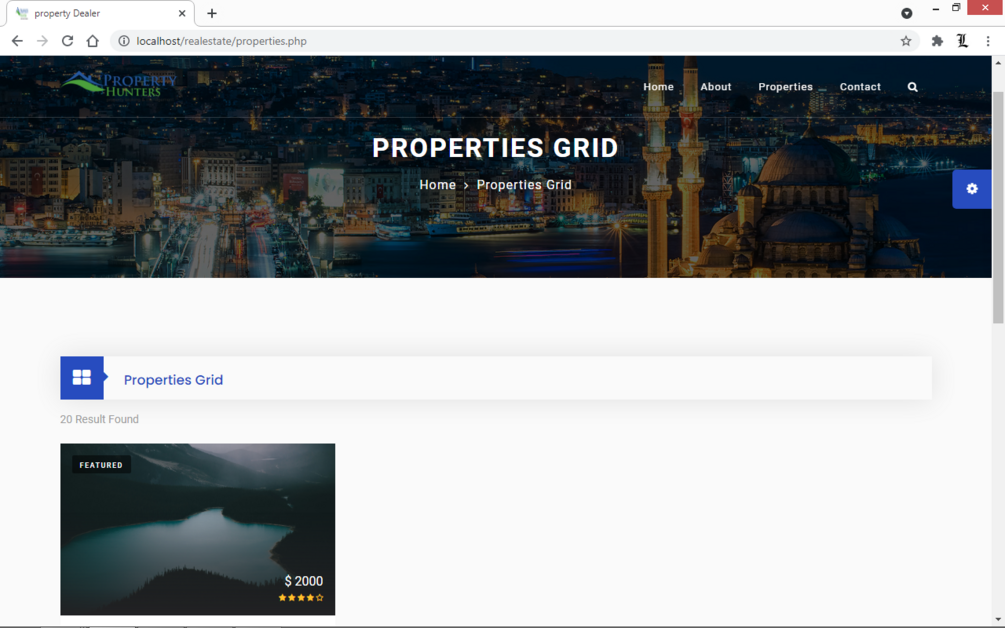
Task: Restore down the browser window
Action: point(956,8)
